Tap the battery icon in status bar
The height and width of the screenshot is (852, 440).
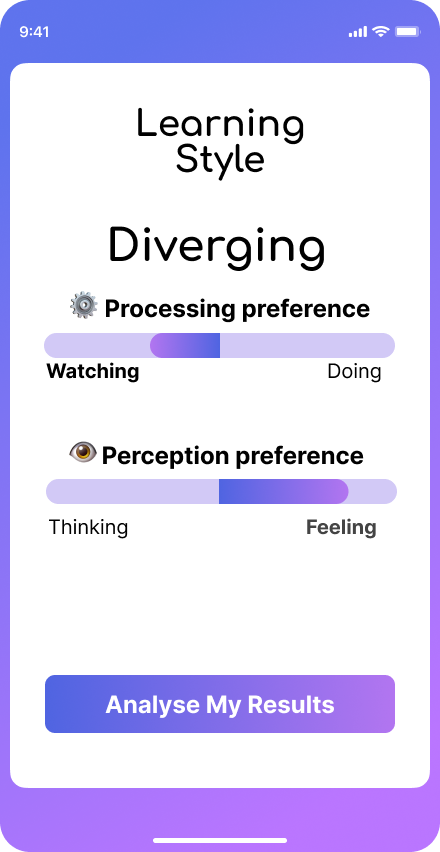407,32
